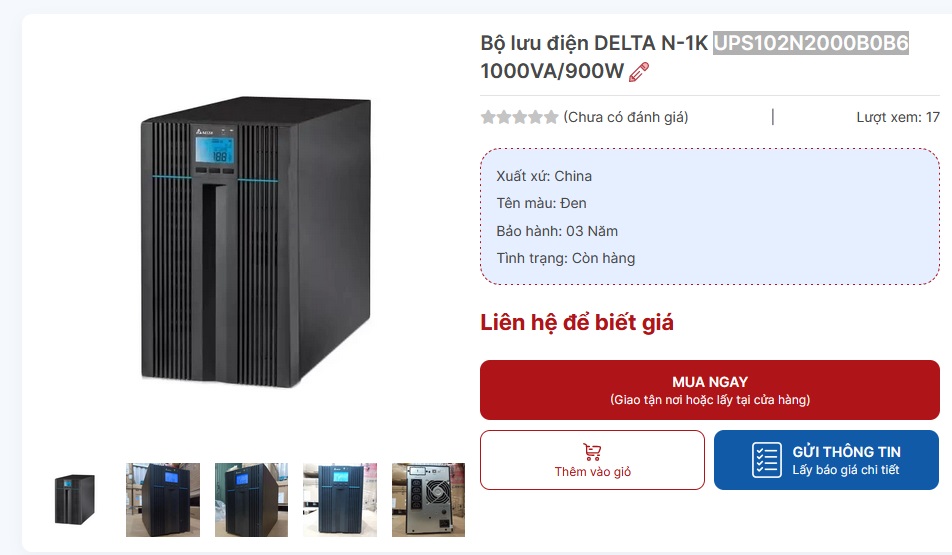Image resolution: width=952 pixels, height=555 pixels.
Task: Click the red pencil edit icon
Action: [x=638, y=72]
